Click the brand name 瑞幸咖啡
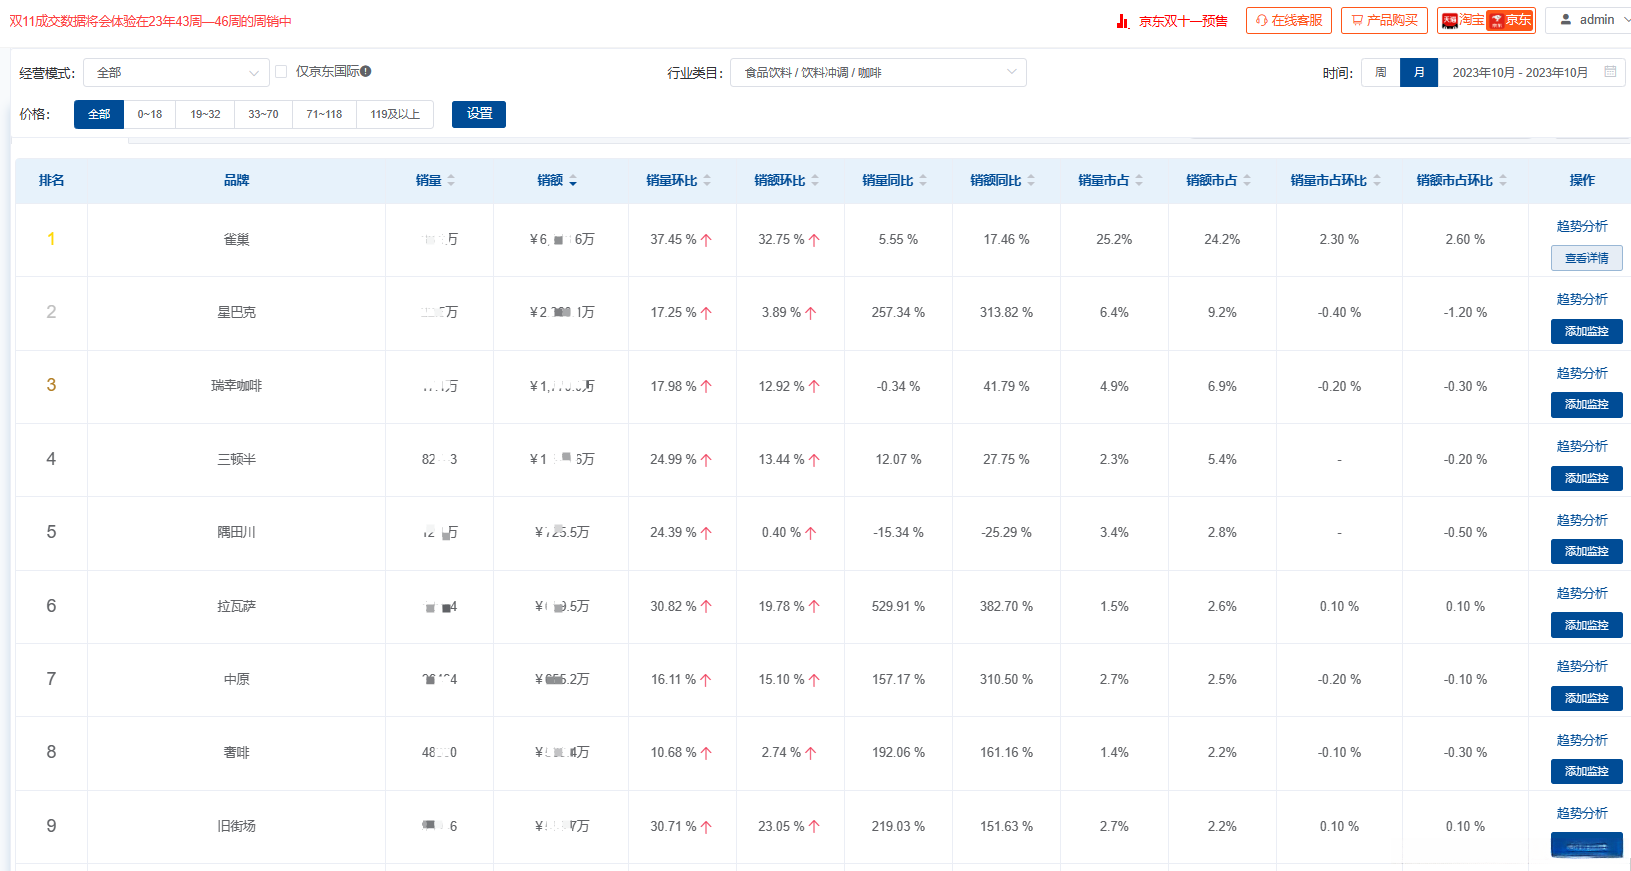The image size is (1631, 871). coord(237,386)
